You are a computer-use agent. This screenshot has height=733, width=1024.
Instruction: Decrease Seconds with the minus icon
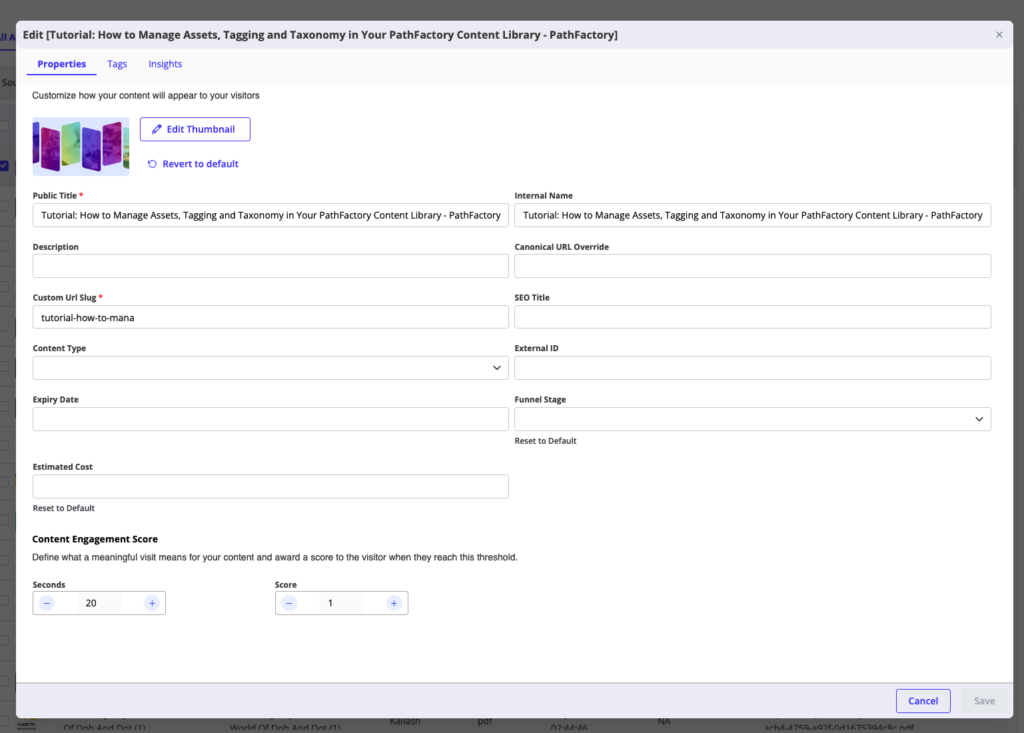coord(47,603)
